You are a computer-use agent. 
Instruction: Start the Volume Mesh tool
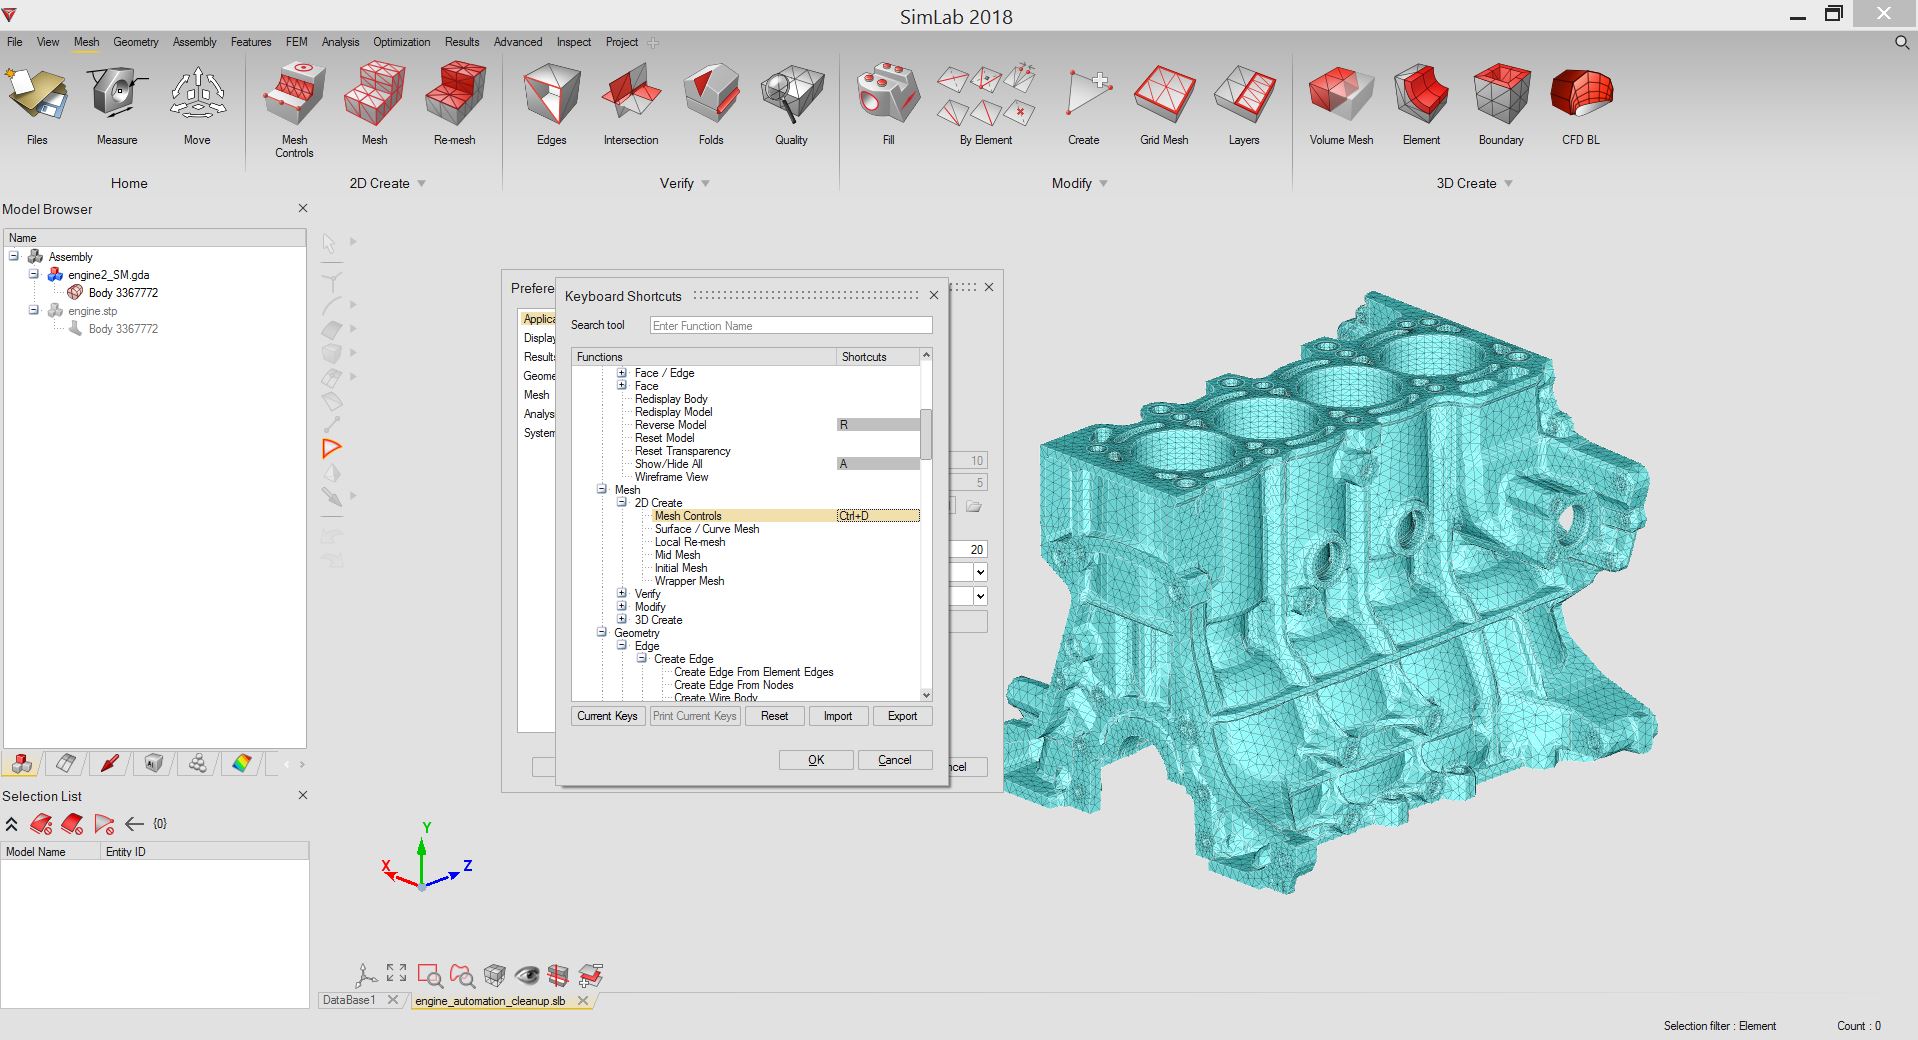[x=1341, y=105]
